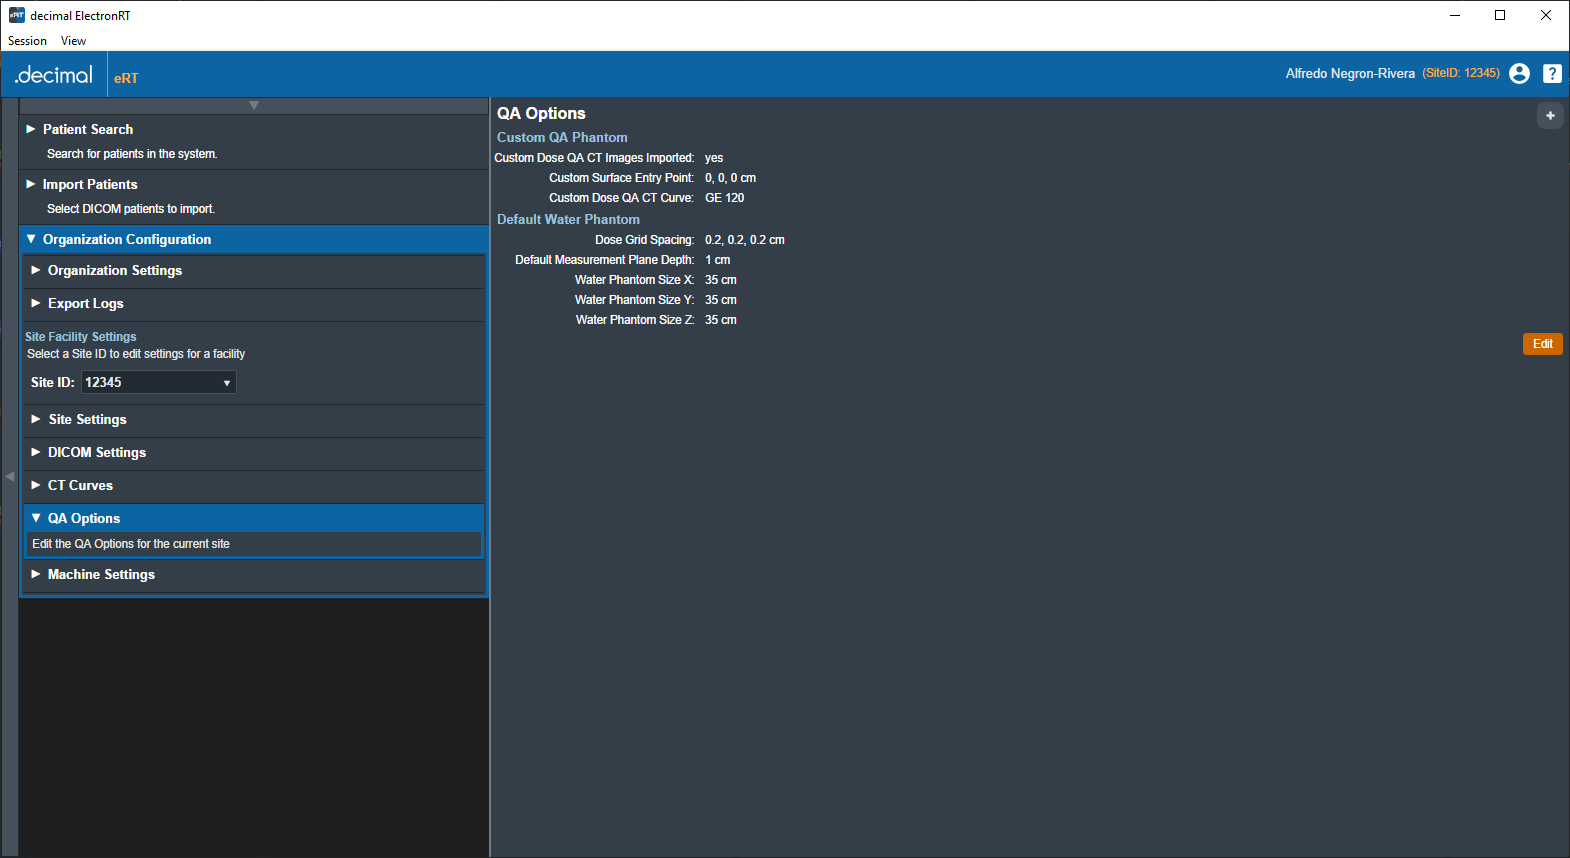Click the Water Phantom Size X value

point(721,280)
